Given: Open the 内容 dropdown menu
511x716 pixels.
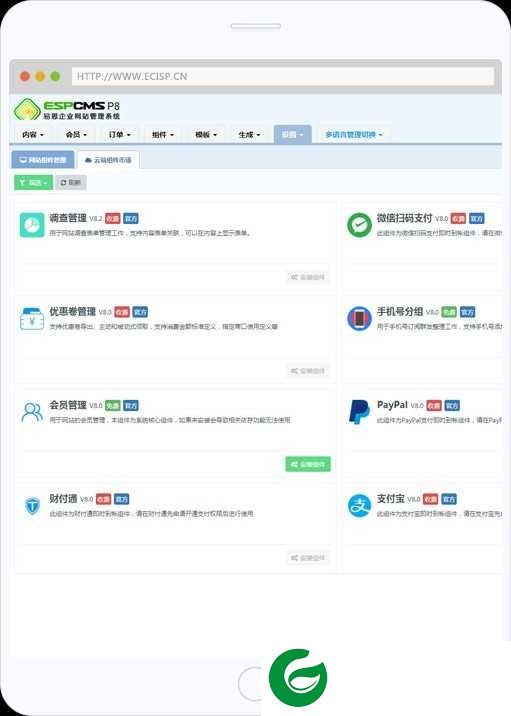Looking at the screenshot, I should coord(33,135).
